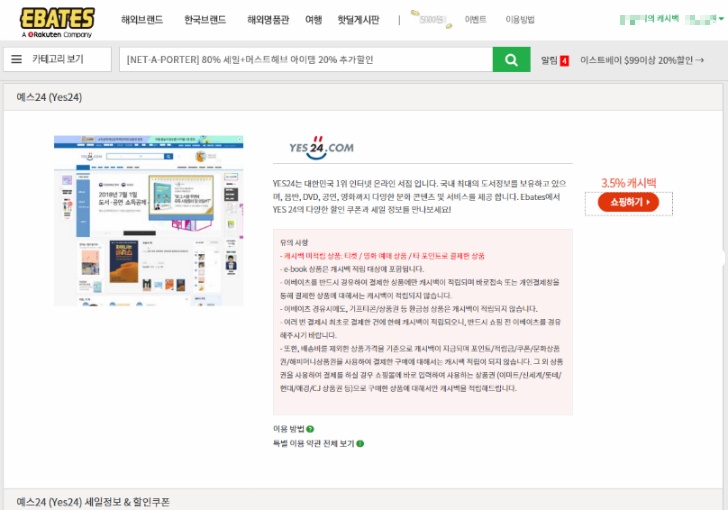This screenshot has height=510, width=728.
Task: Click the 유의 사항 label
Action: coord(294,242)
